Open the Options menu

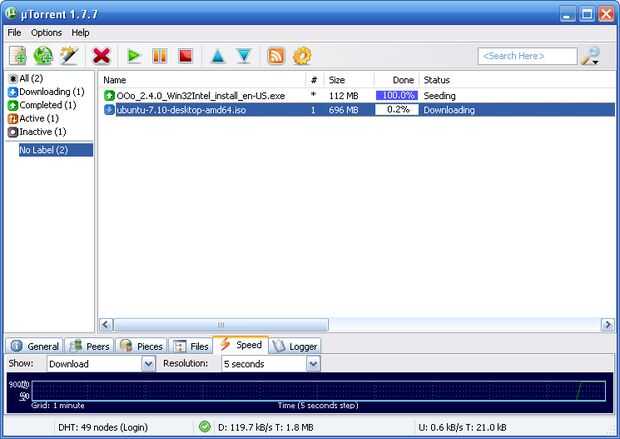(x=46, y=33)
